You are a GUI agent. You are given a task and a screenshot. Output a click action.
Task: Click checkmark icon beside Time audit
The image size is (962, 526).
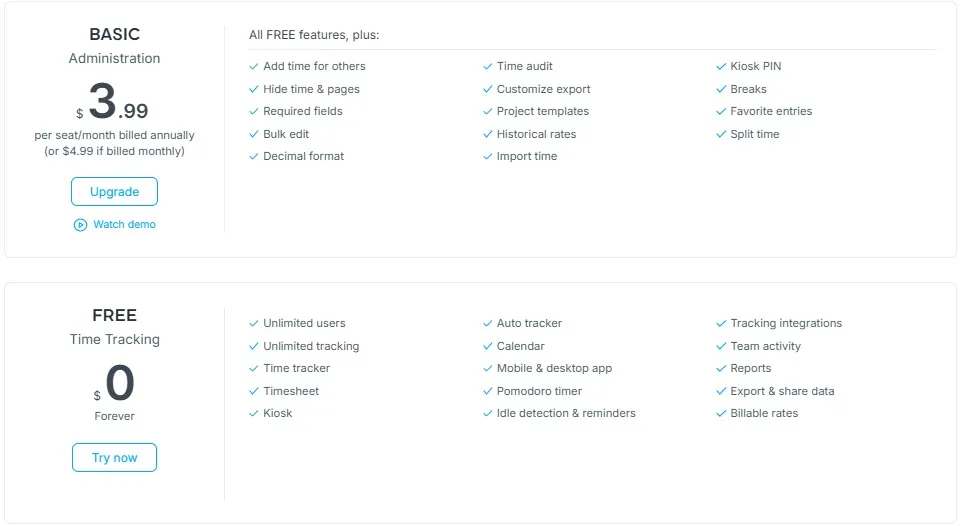click(488, 66)
